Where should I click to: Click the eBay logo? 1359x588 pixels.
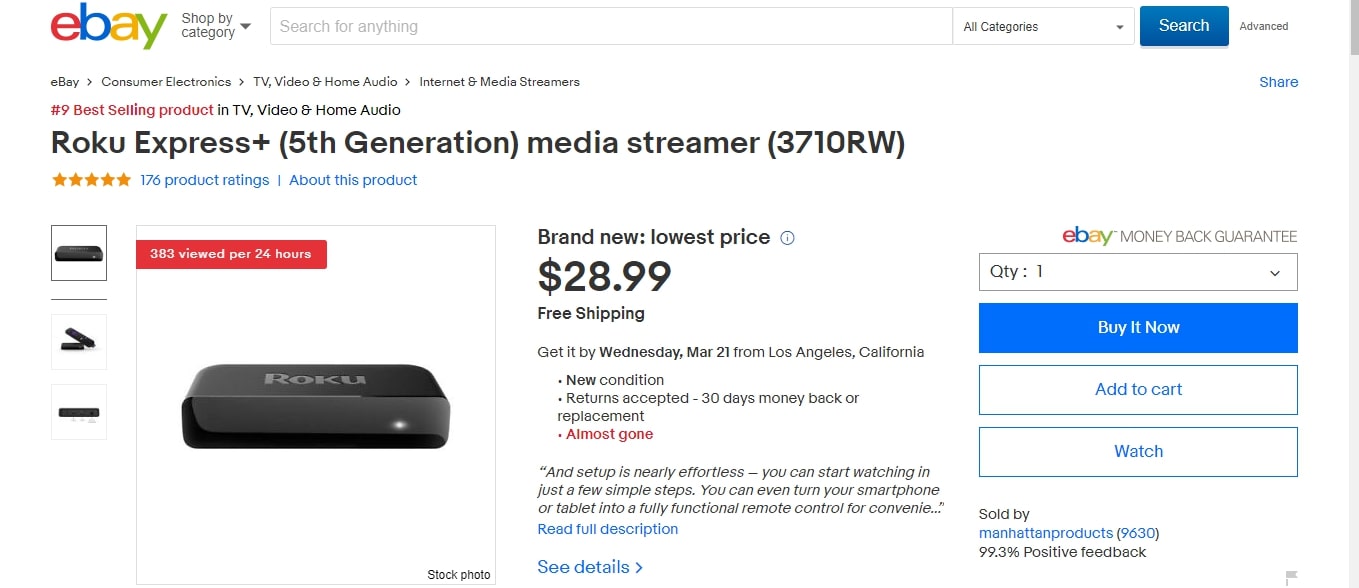pos(108,27)
